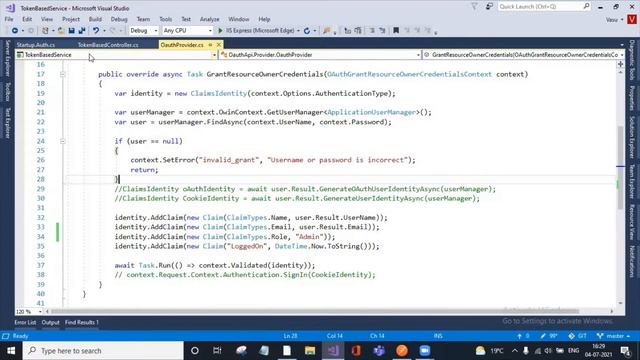Click the Undo icon
Screen dimensions: 640x360
pyautogui.click(x=96, y=31)
